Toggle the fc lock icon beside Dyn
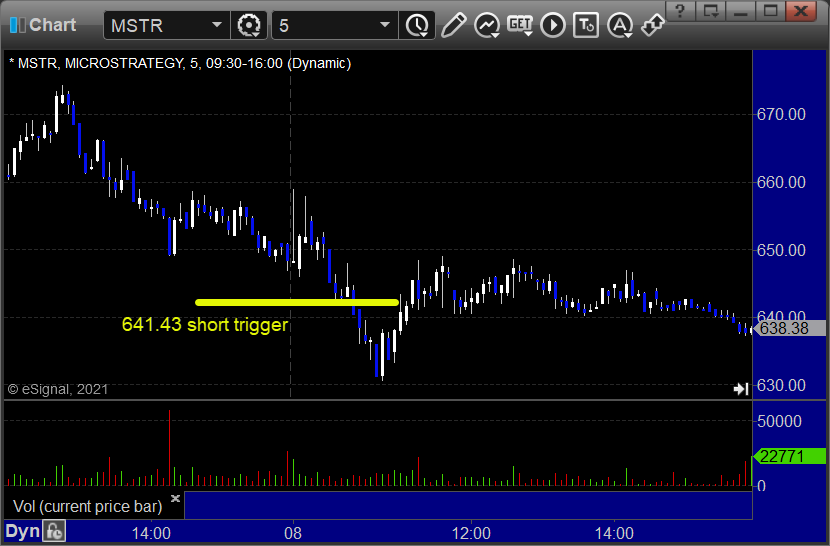 [x=54, y=531]
